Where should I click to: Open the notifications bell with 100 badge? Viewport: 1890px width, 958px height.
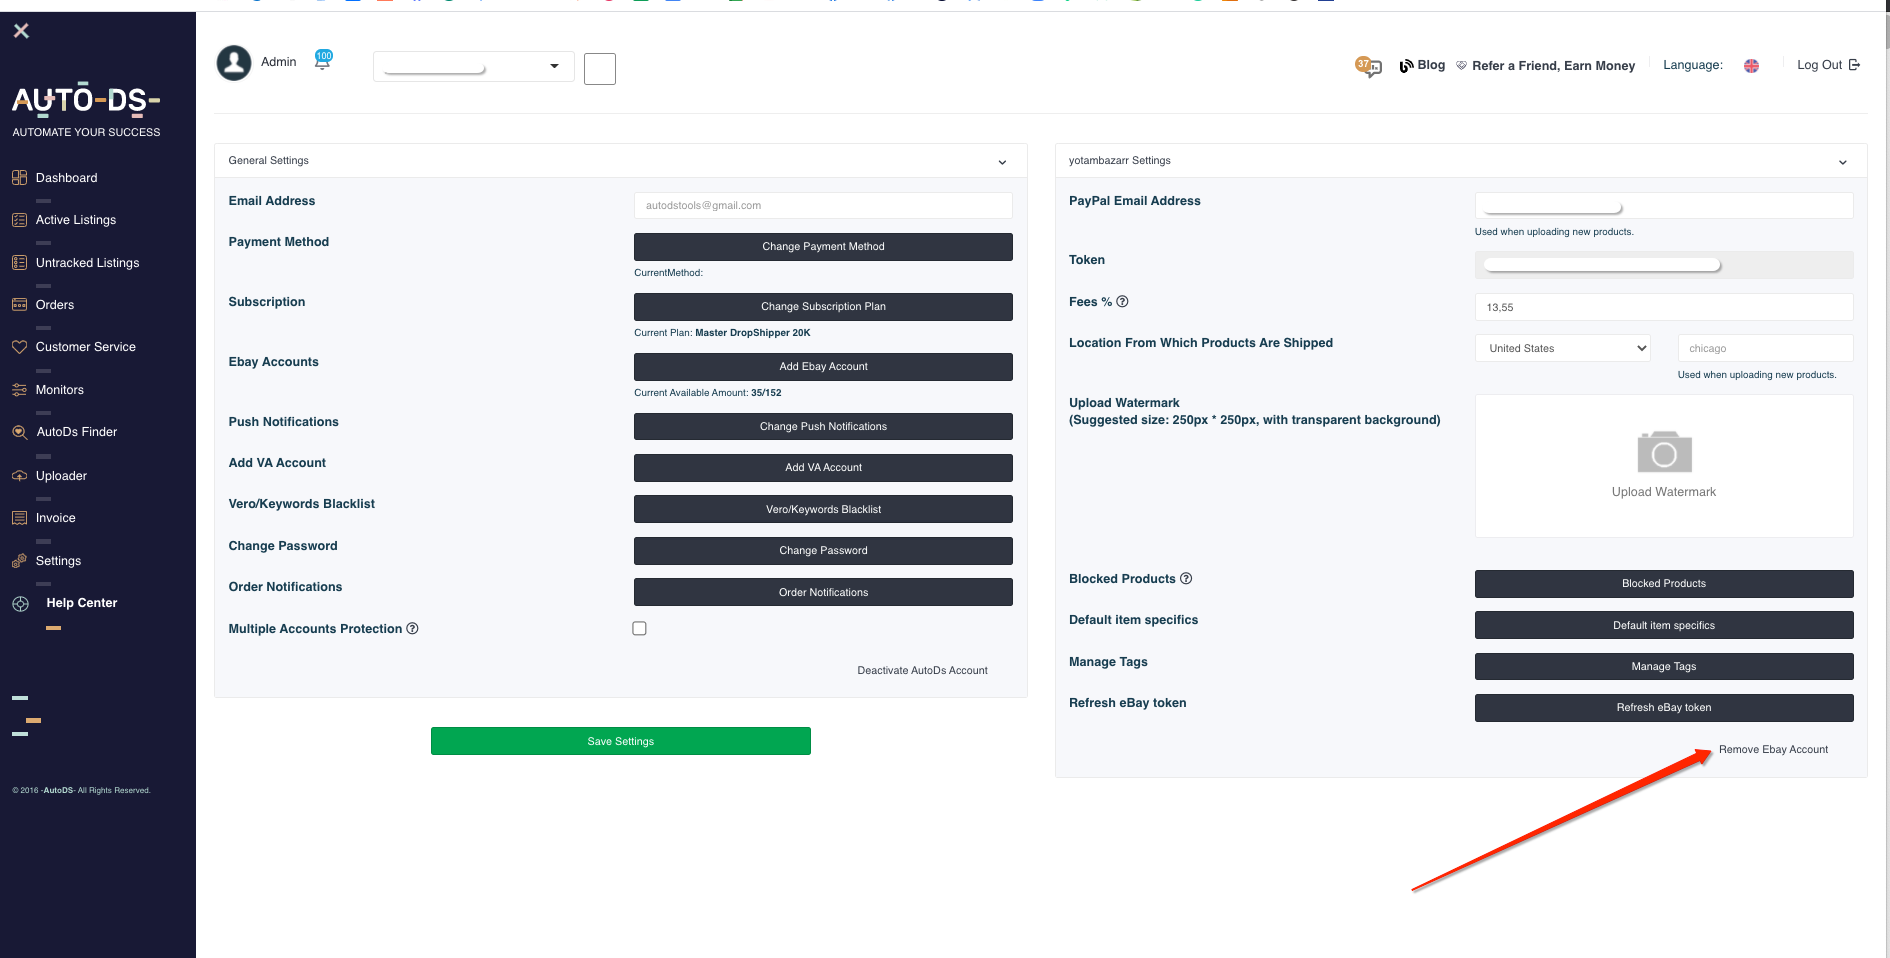[x=323, y=60]
